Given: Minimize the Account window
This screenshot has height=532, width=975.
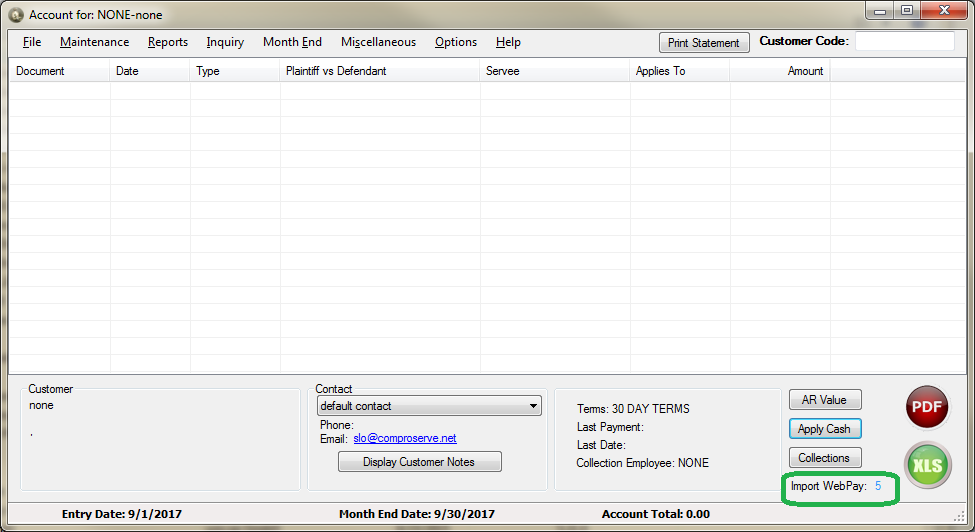Looking at the screenshot, I should (x=880, y=11).
